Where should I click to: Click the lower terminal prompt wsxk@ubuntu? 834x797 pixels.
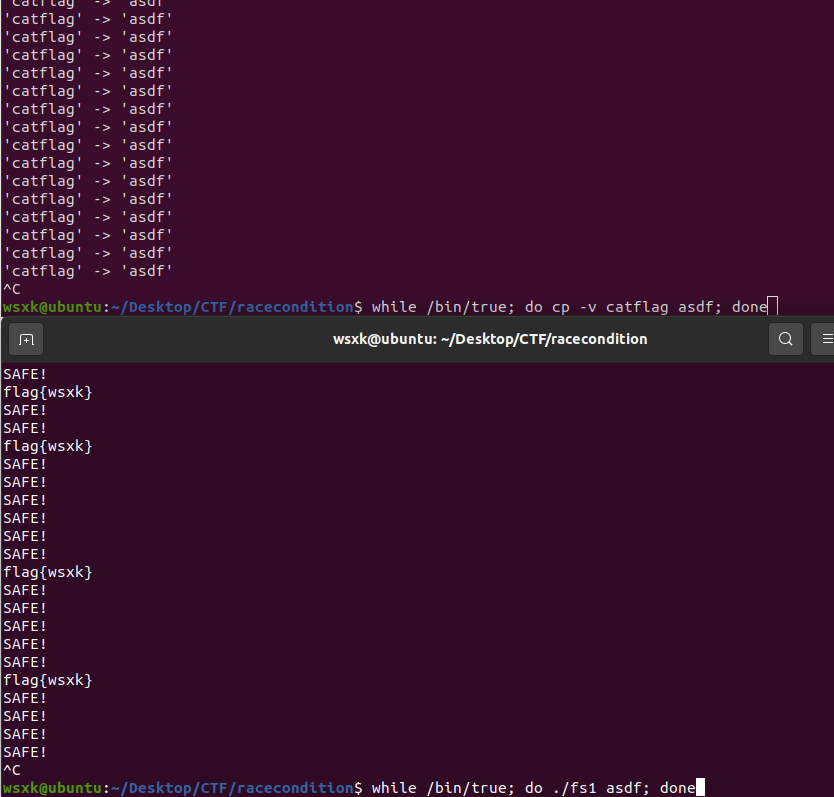52,788
